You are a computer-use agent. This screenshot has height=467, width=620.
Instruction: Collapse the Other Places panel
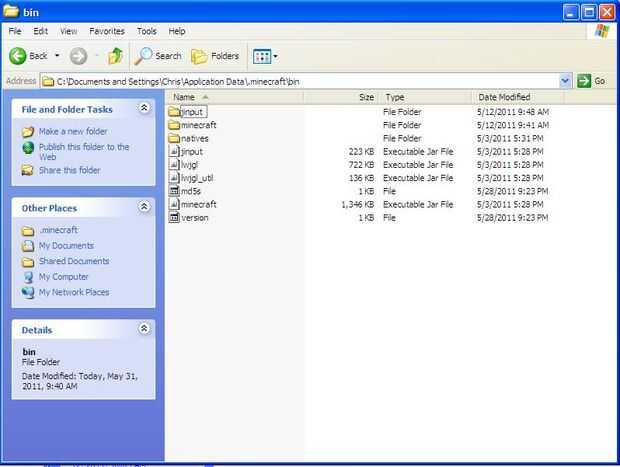pos(144,207)
